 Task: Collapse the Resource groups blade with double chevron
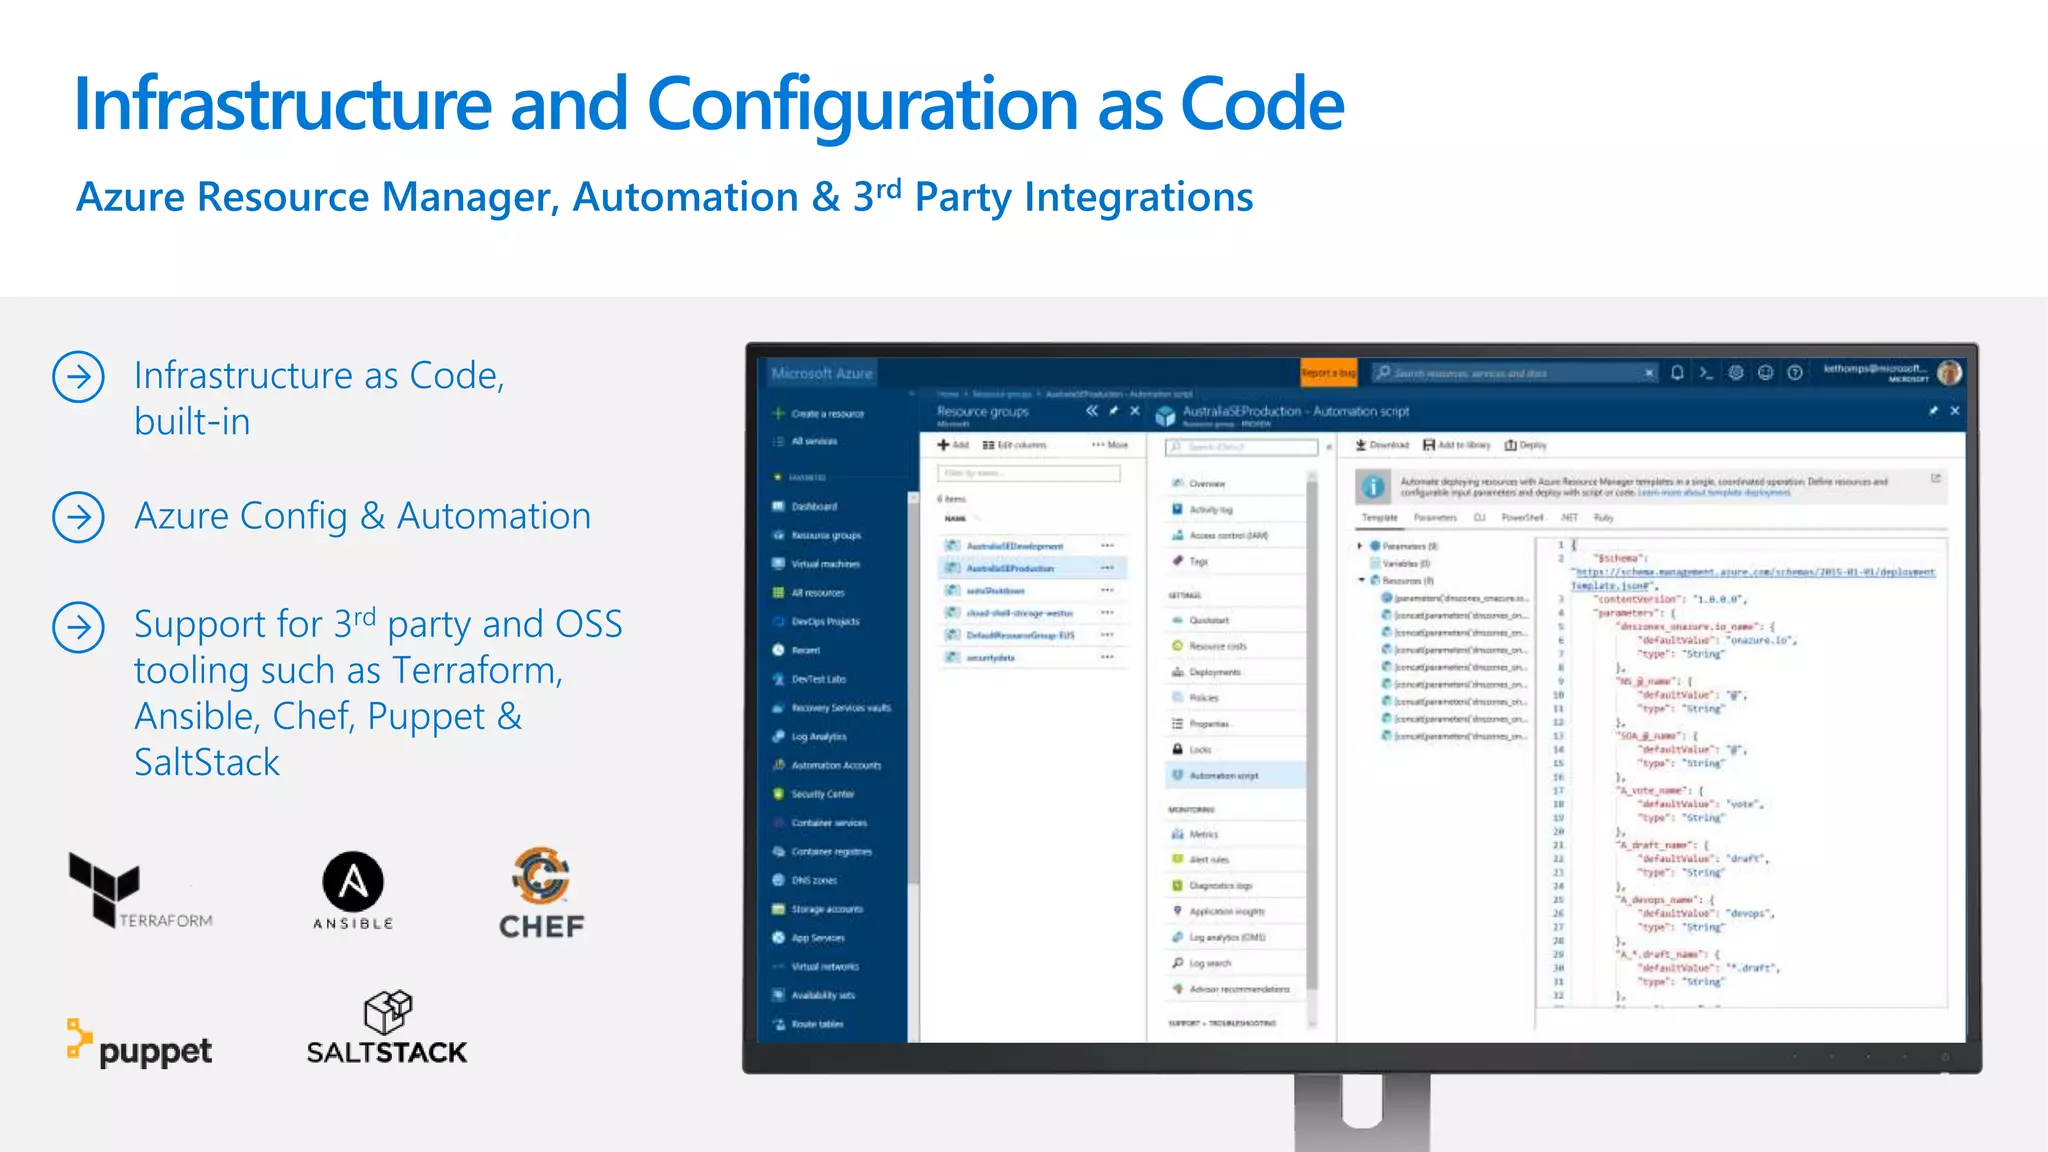[x=1092, y=411]
